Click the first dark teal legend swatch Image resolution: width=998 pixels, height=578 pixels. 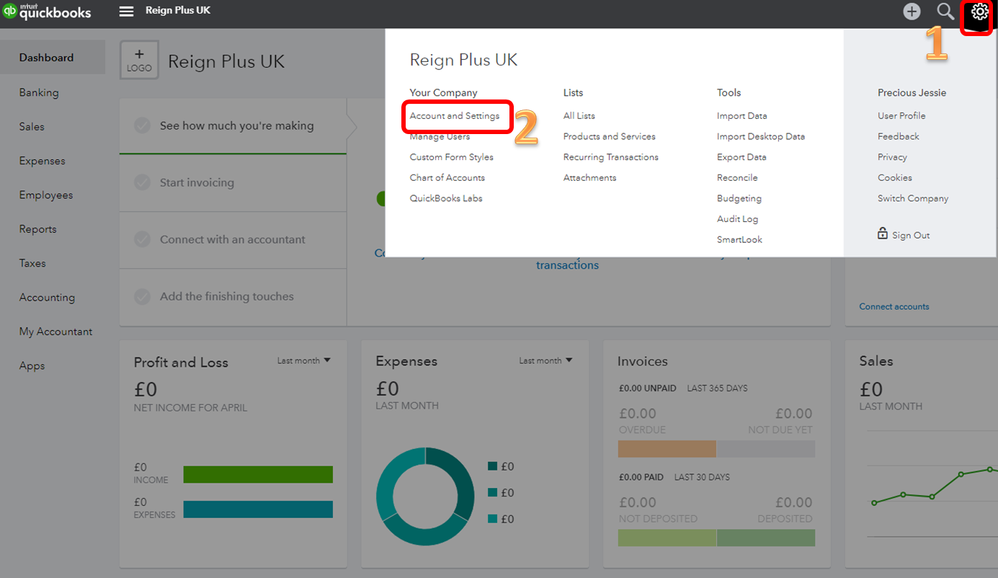pyautogui.click(x=492, y=466)
